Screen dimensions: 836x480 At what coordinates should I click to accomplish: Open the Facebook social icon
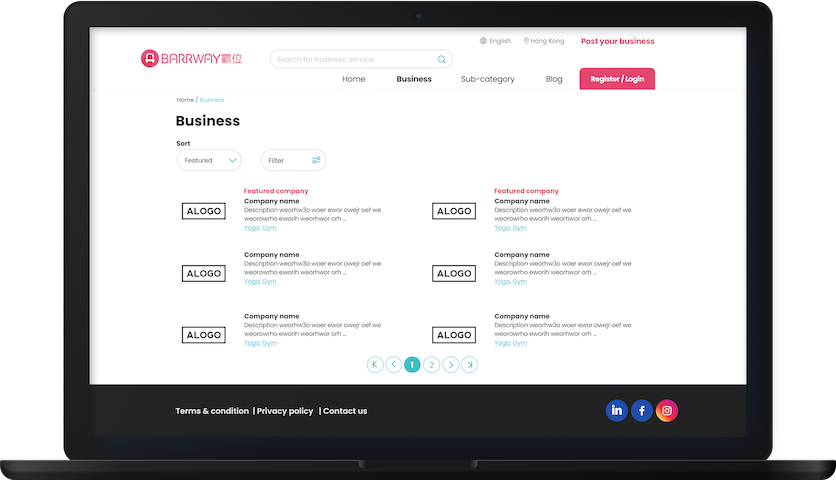(x=642, y=410)
